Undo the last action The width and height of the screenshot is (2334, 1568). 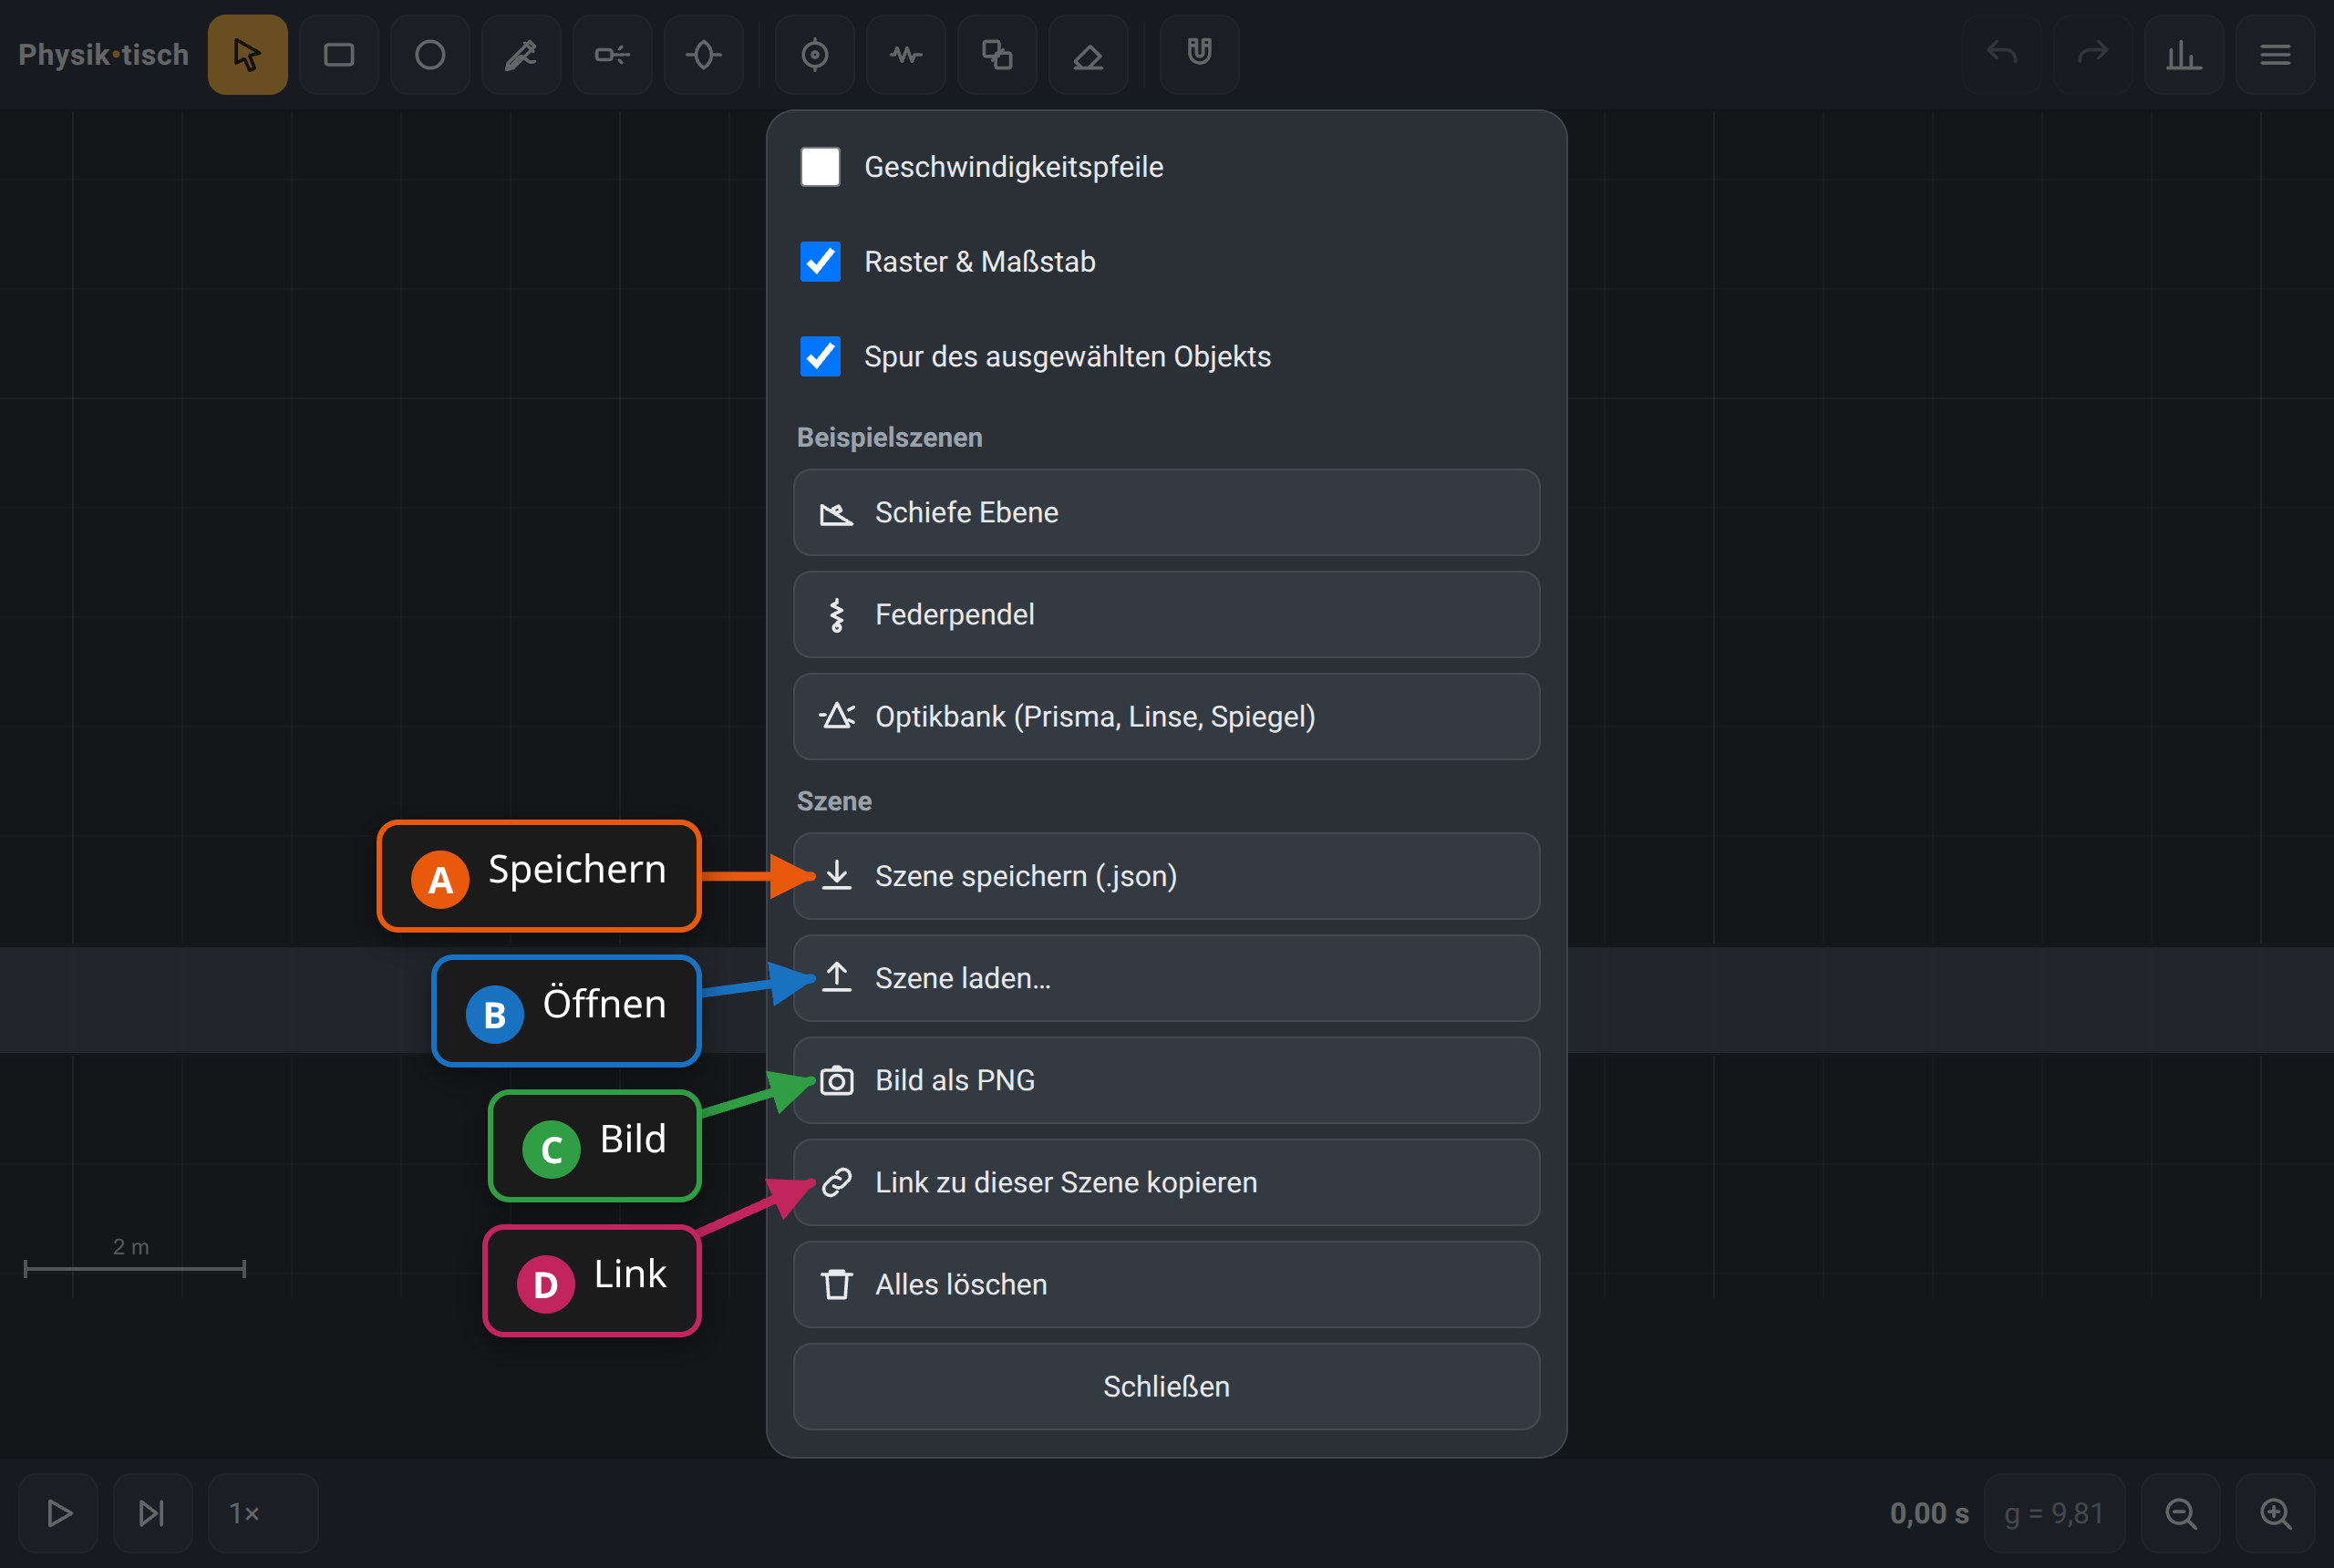(2002, 55)
